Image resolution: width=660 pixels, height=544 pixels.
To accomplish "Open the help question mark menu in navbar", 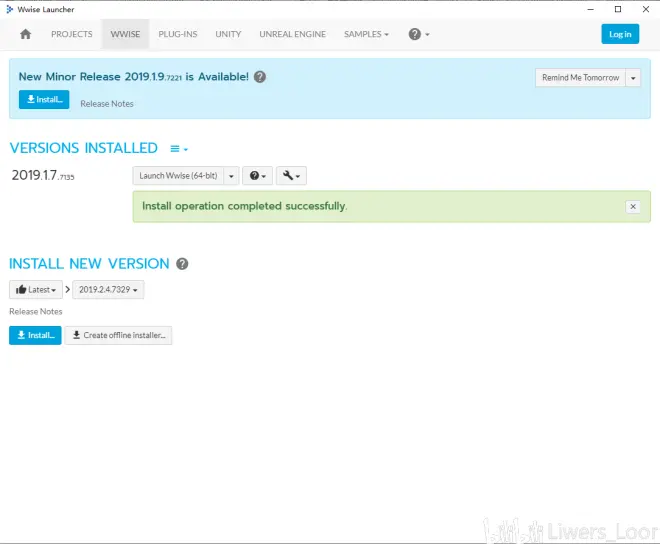I will pos(419,34).
